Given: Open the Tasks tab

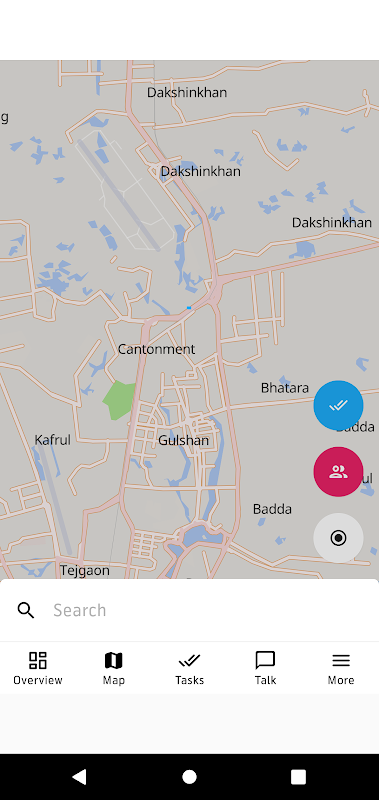Looking at the screenshot, I should [189, 668].
